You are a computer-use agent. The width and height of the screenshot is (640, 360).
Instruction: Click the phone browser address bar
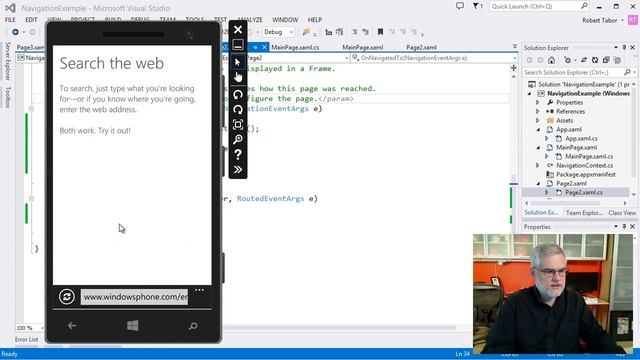[x=134, y=297]
